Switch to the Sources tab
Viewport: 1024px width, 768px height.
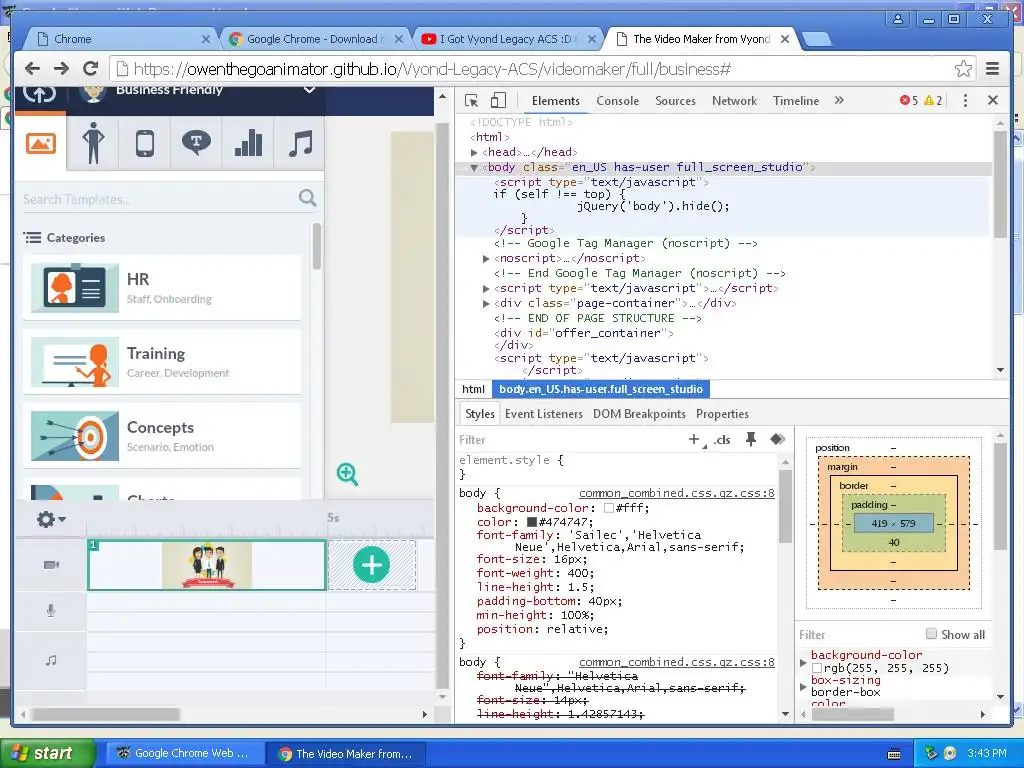point(675,101)
